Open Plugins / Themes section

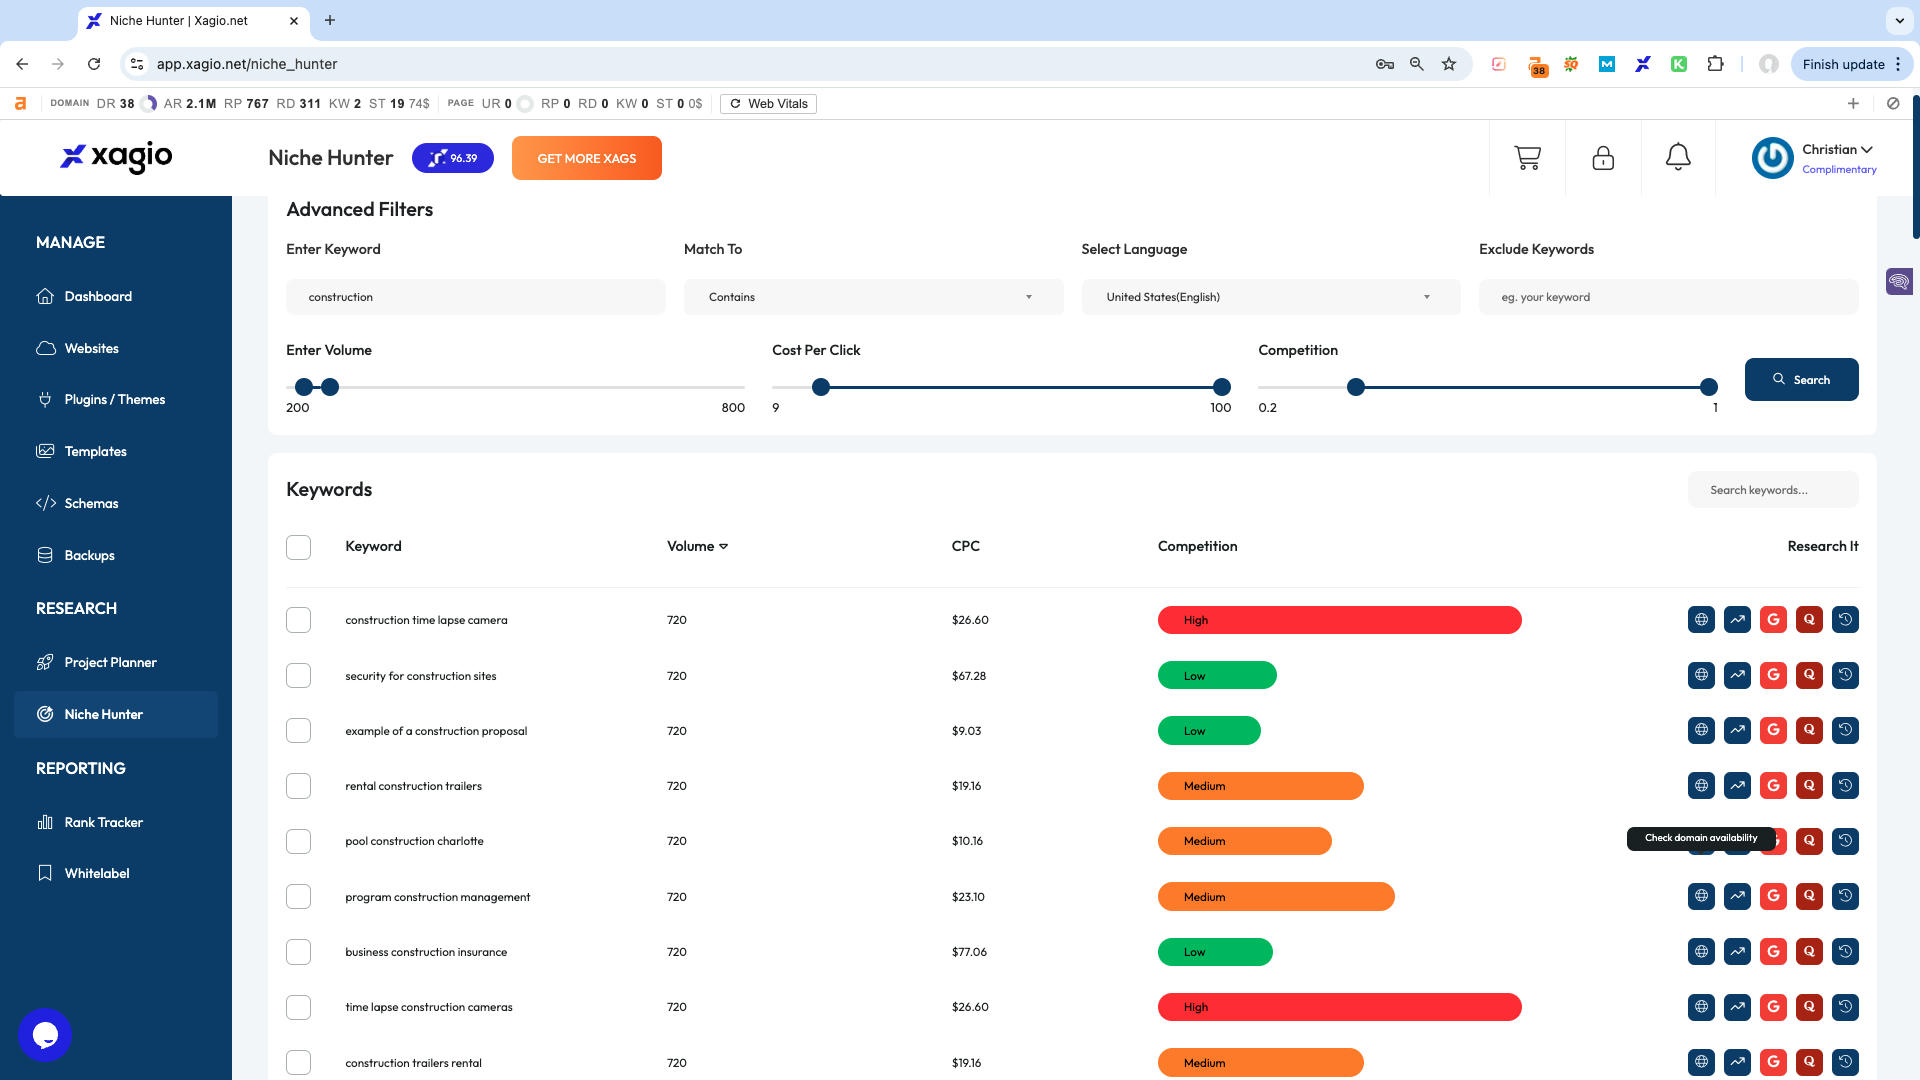click(x=114, y=399)
